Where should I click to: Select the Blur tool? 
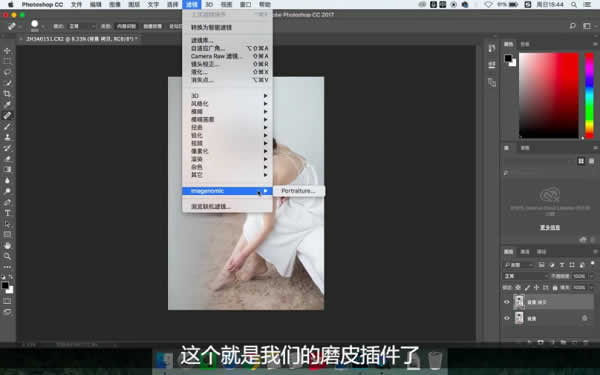[7, 180]
